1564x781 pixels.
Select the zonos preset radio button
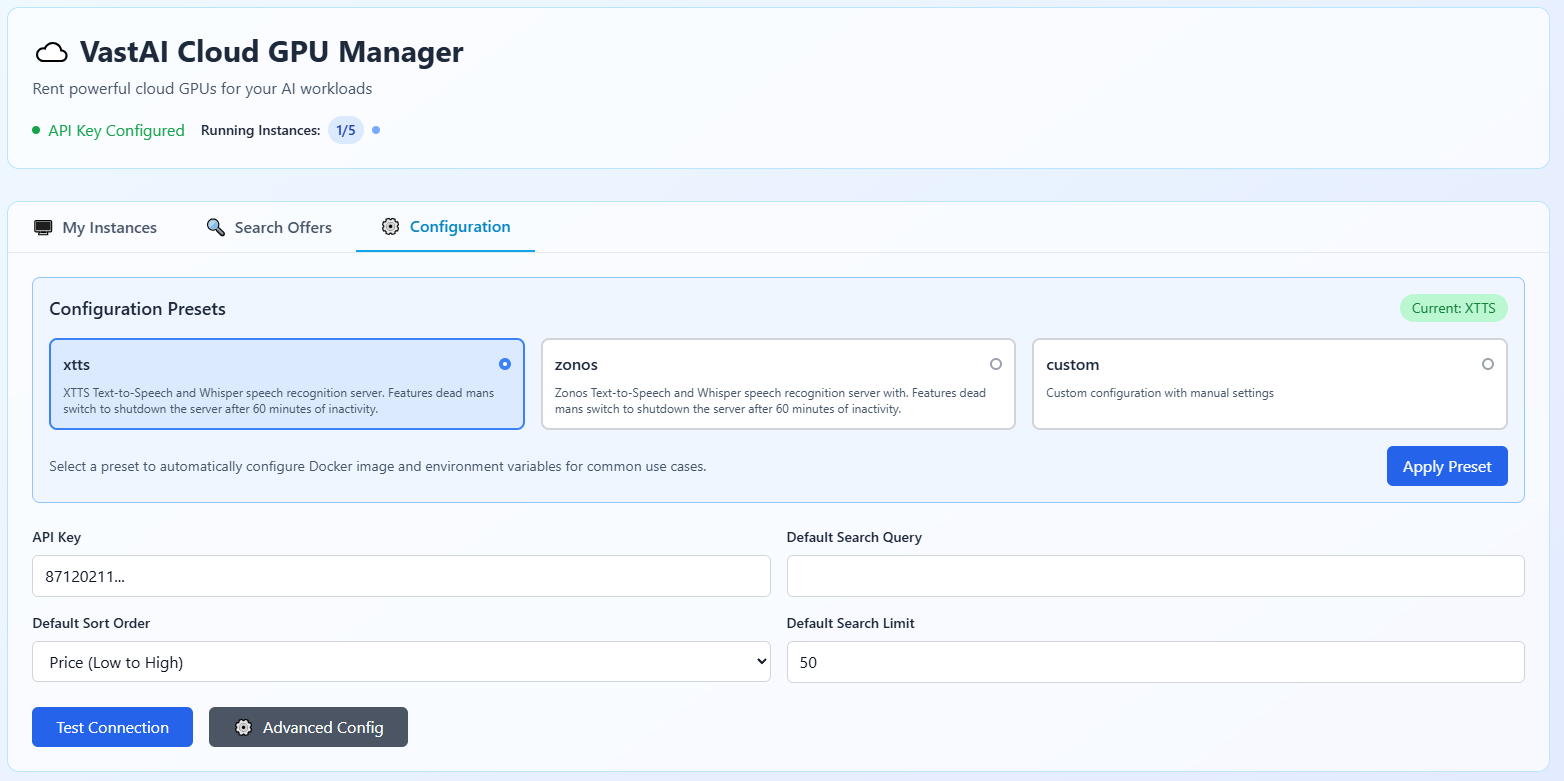point(995,364)
